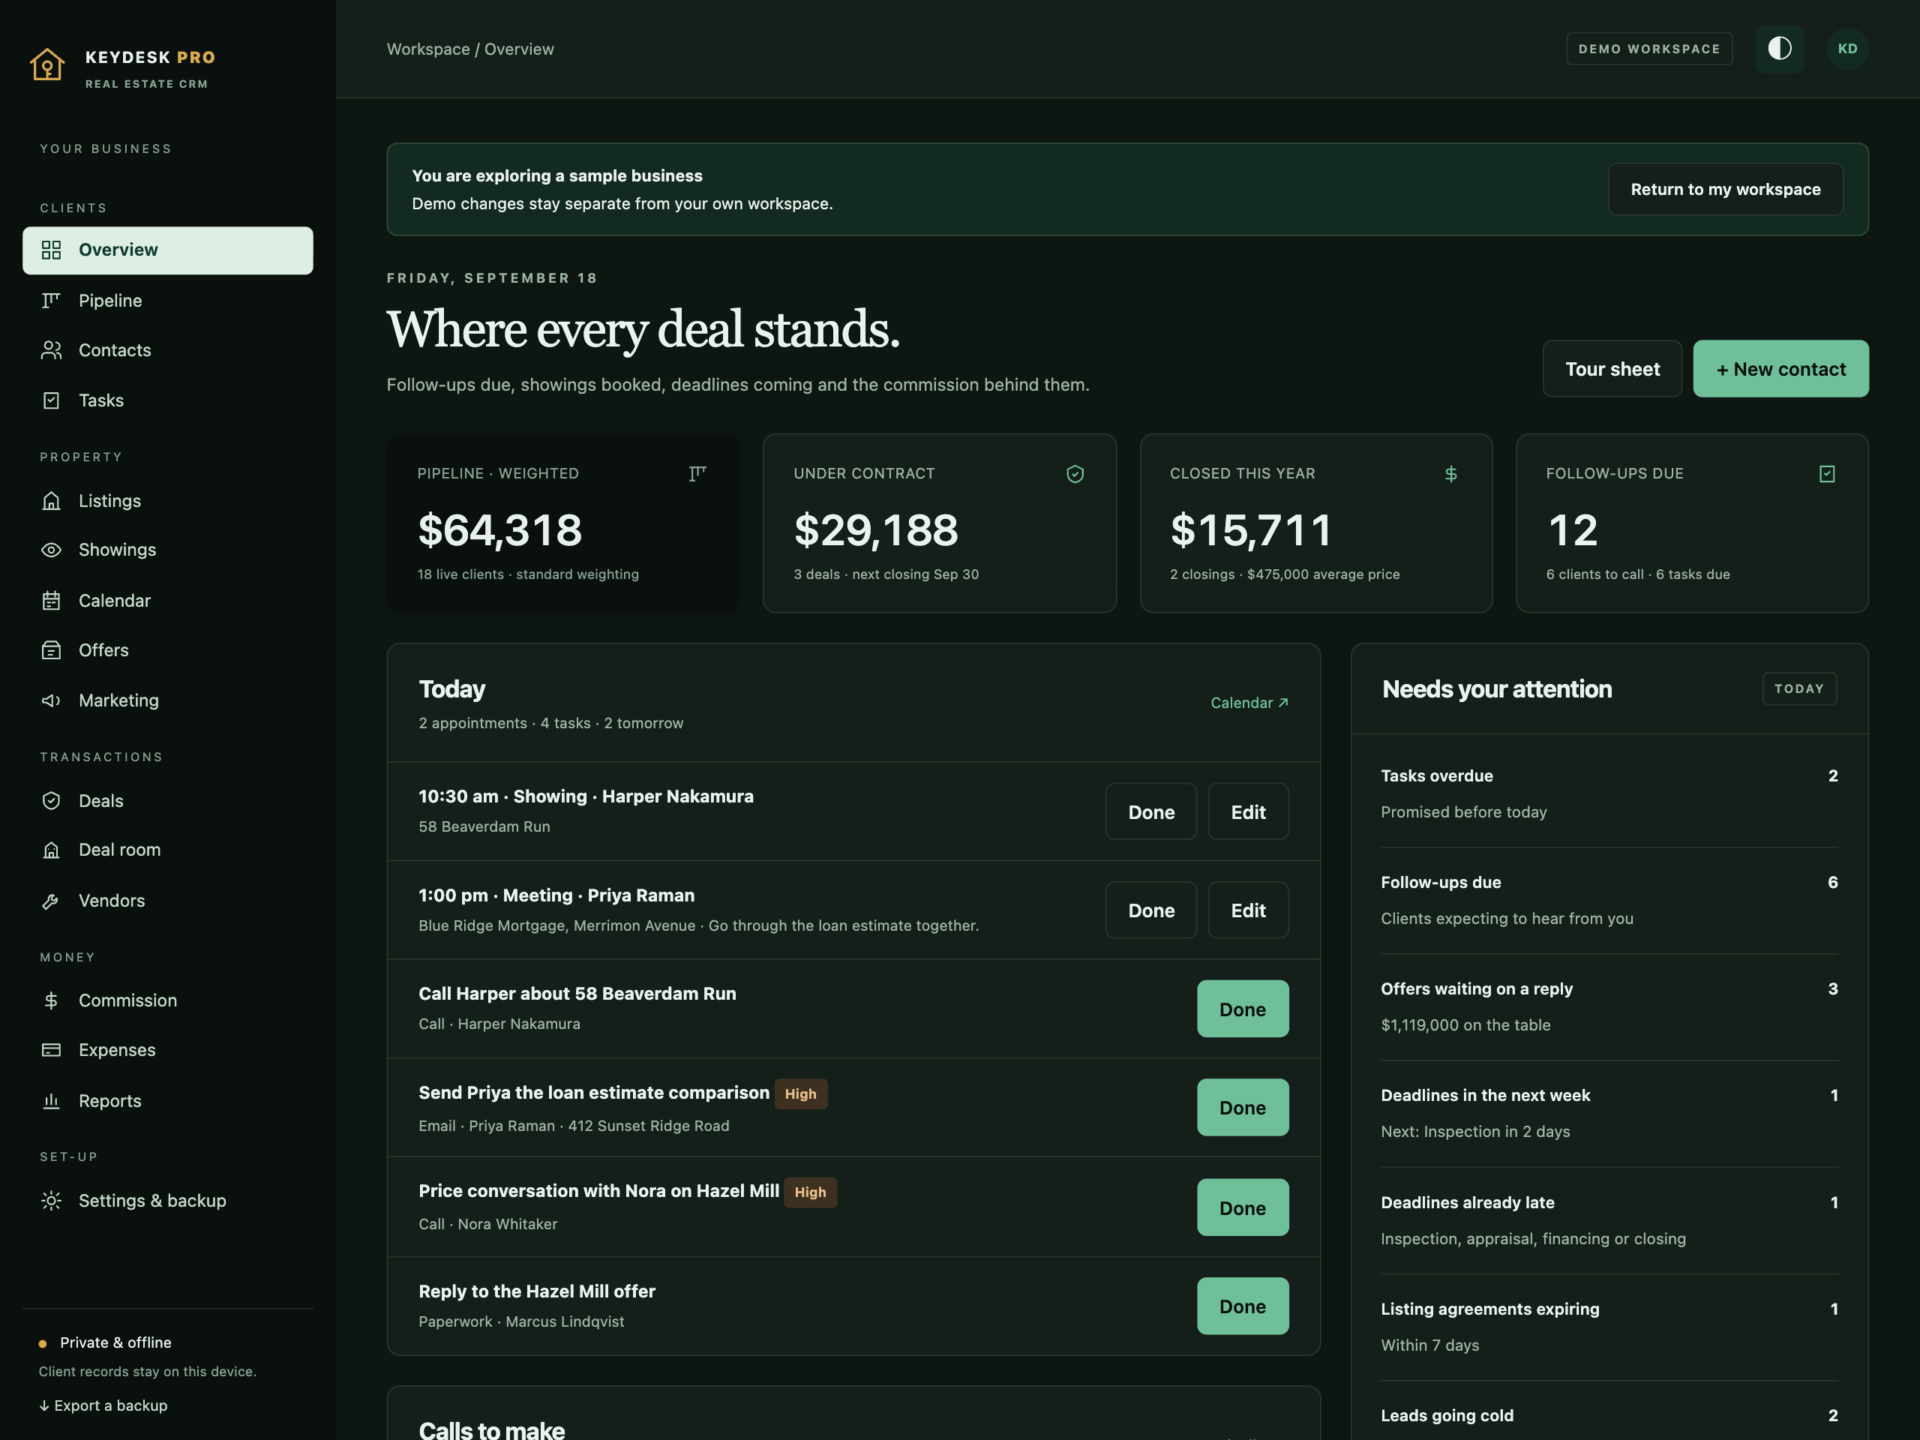Click Return to my workspace button

(x=1725, y=189)
